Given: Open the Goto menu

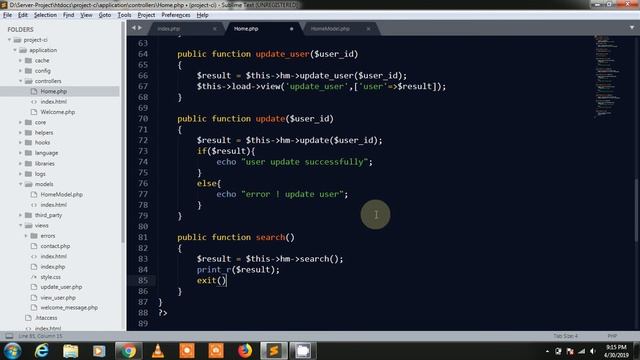Looking at the screenshot, I should (x=105, y=15).
